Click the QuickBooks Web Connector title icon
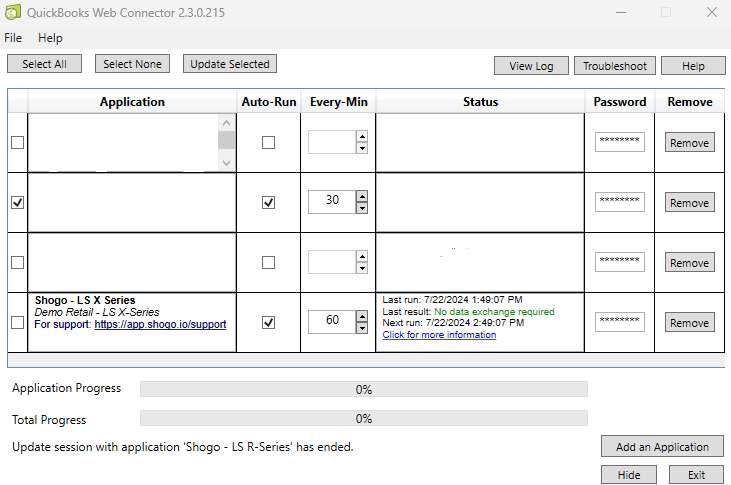 point(13,12)
